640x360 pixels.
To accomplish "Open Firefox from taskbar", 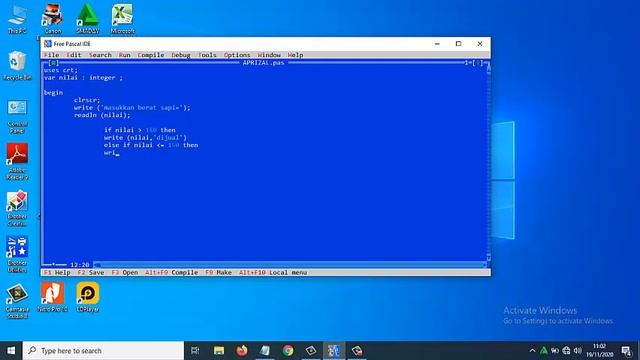I will tap(242, 351).
